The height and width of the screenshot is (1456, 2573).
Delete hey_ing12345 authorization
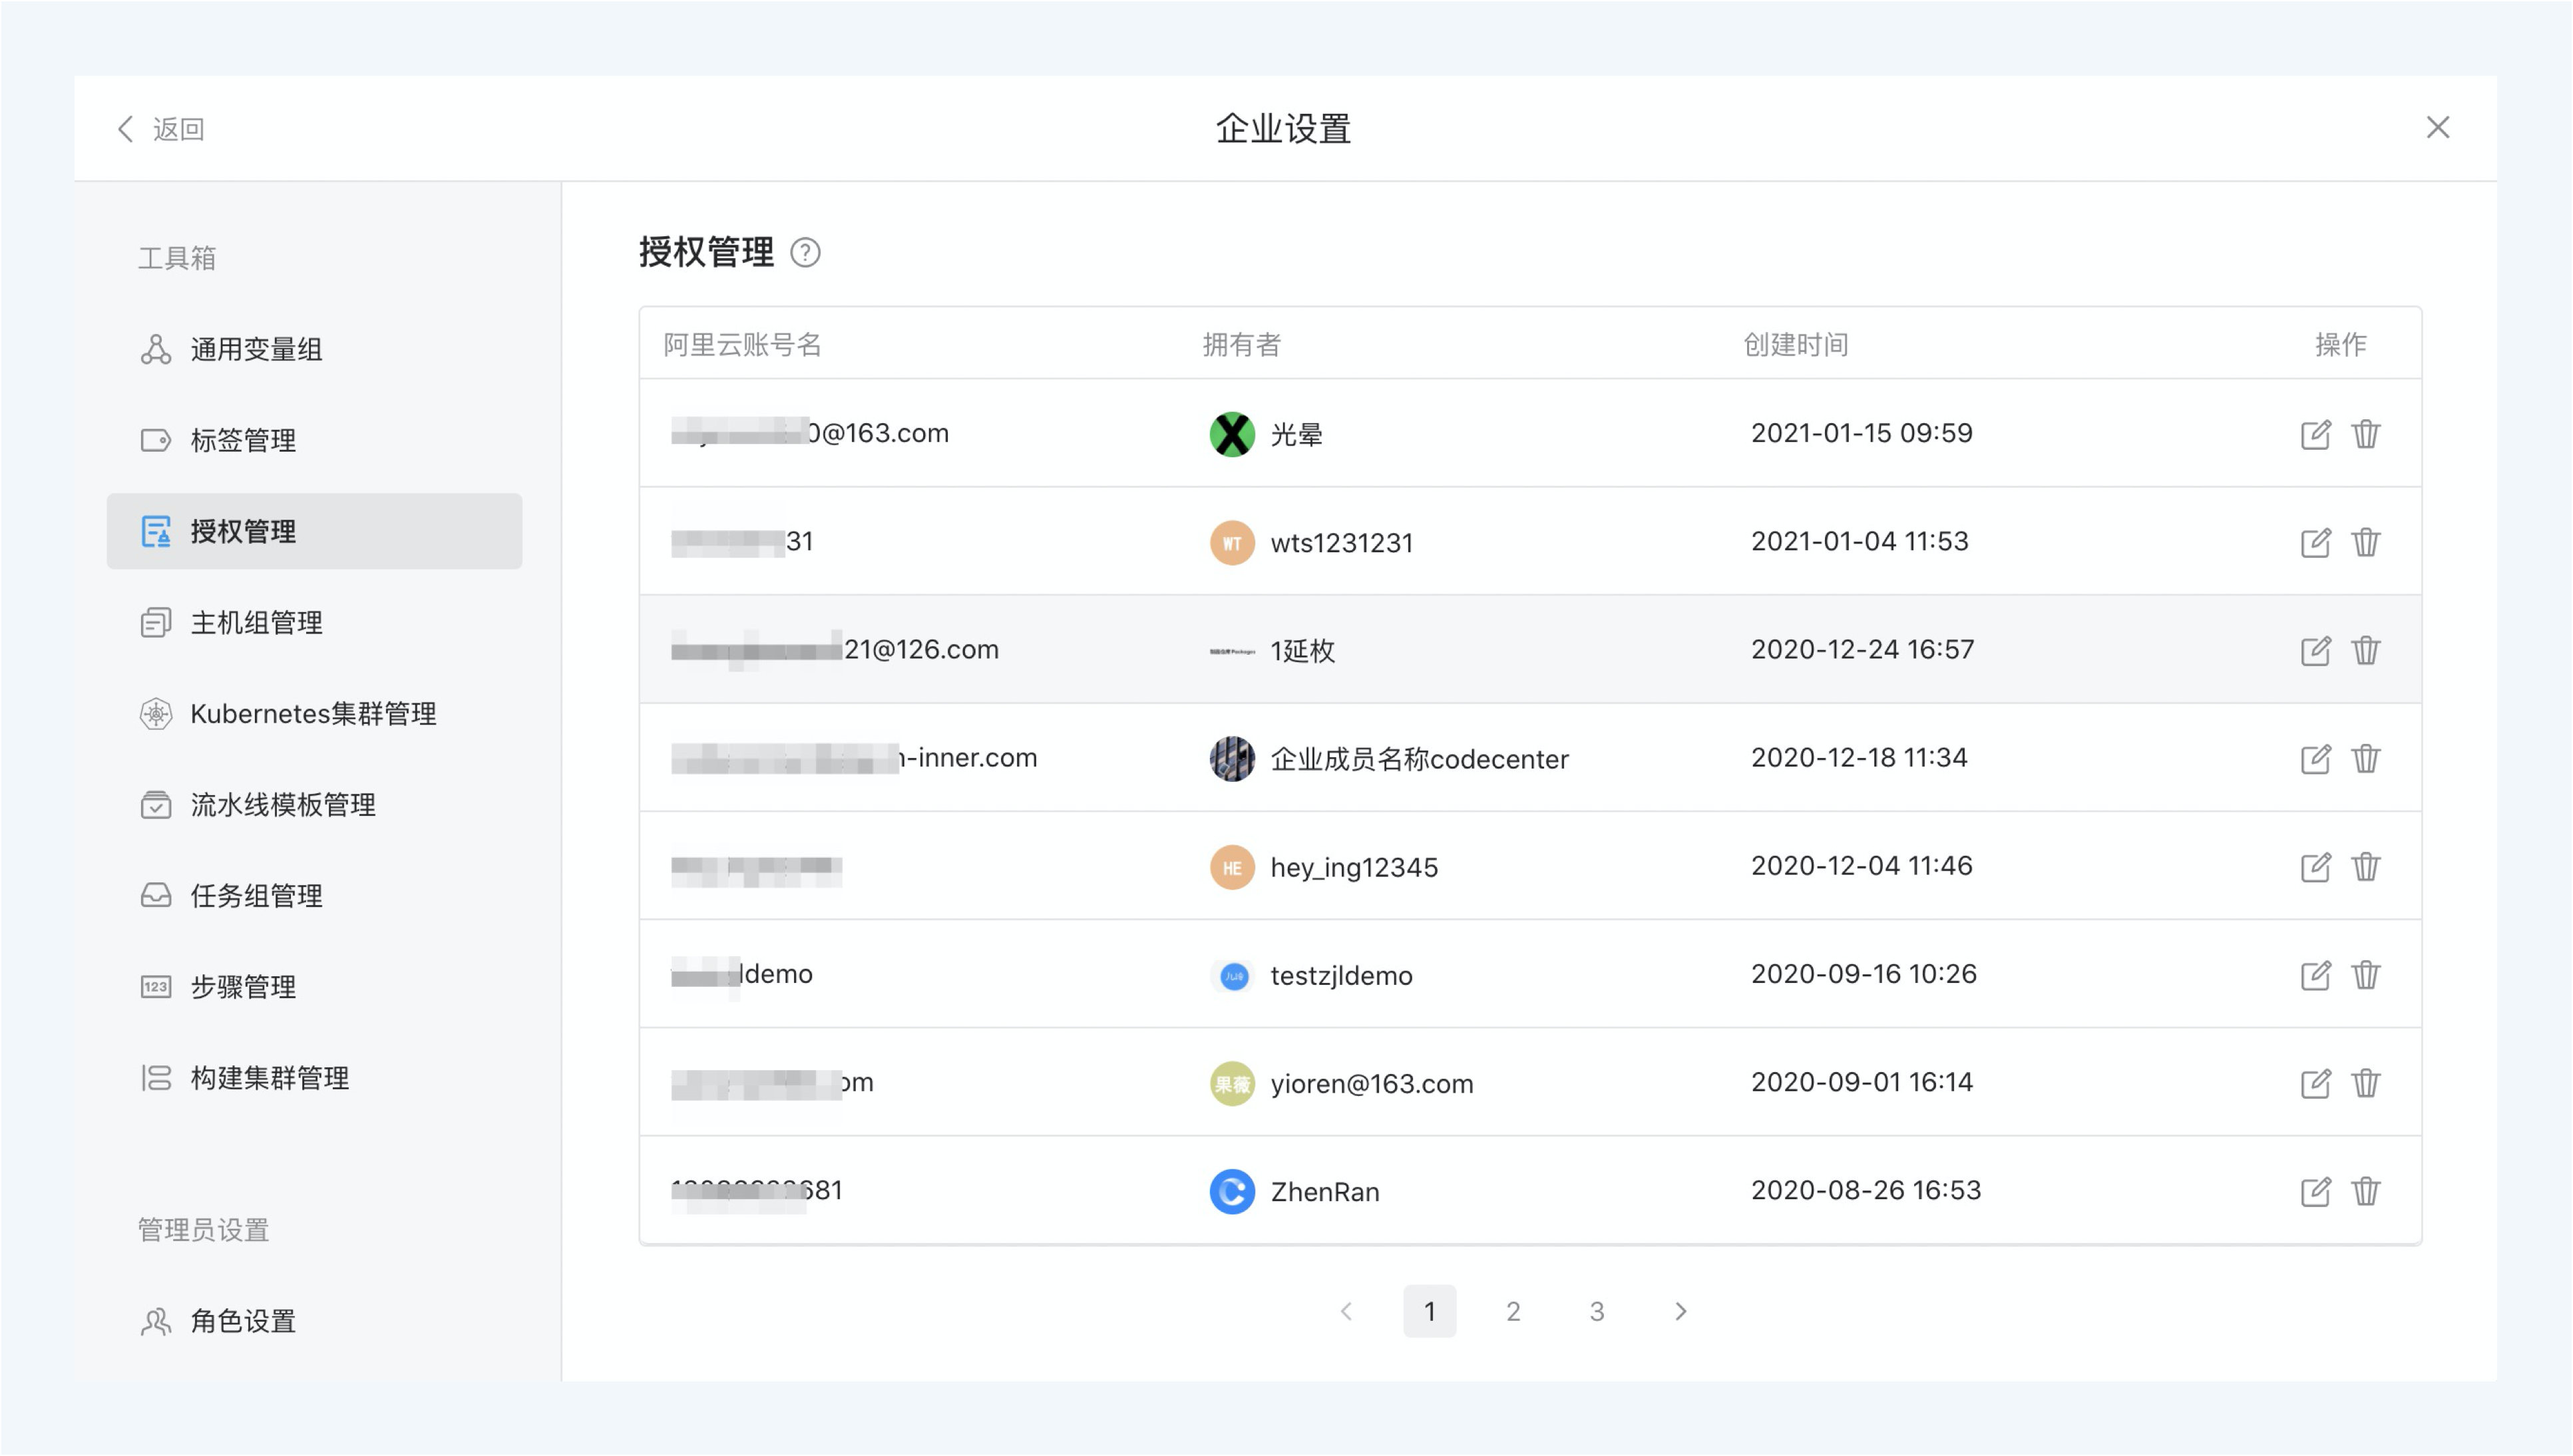(2366, 866)
